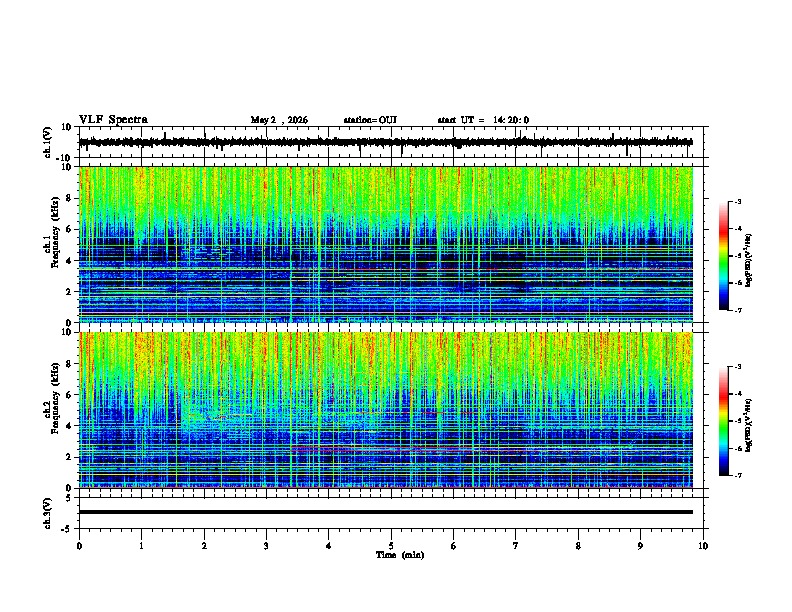Select the ch.2 Frequency (kHz) axis label

[x=51, y=410]
